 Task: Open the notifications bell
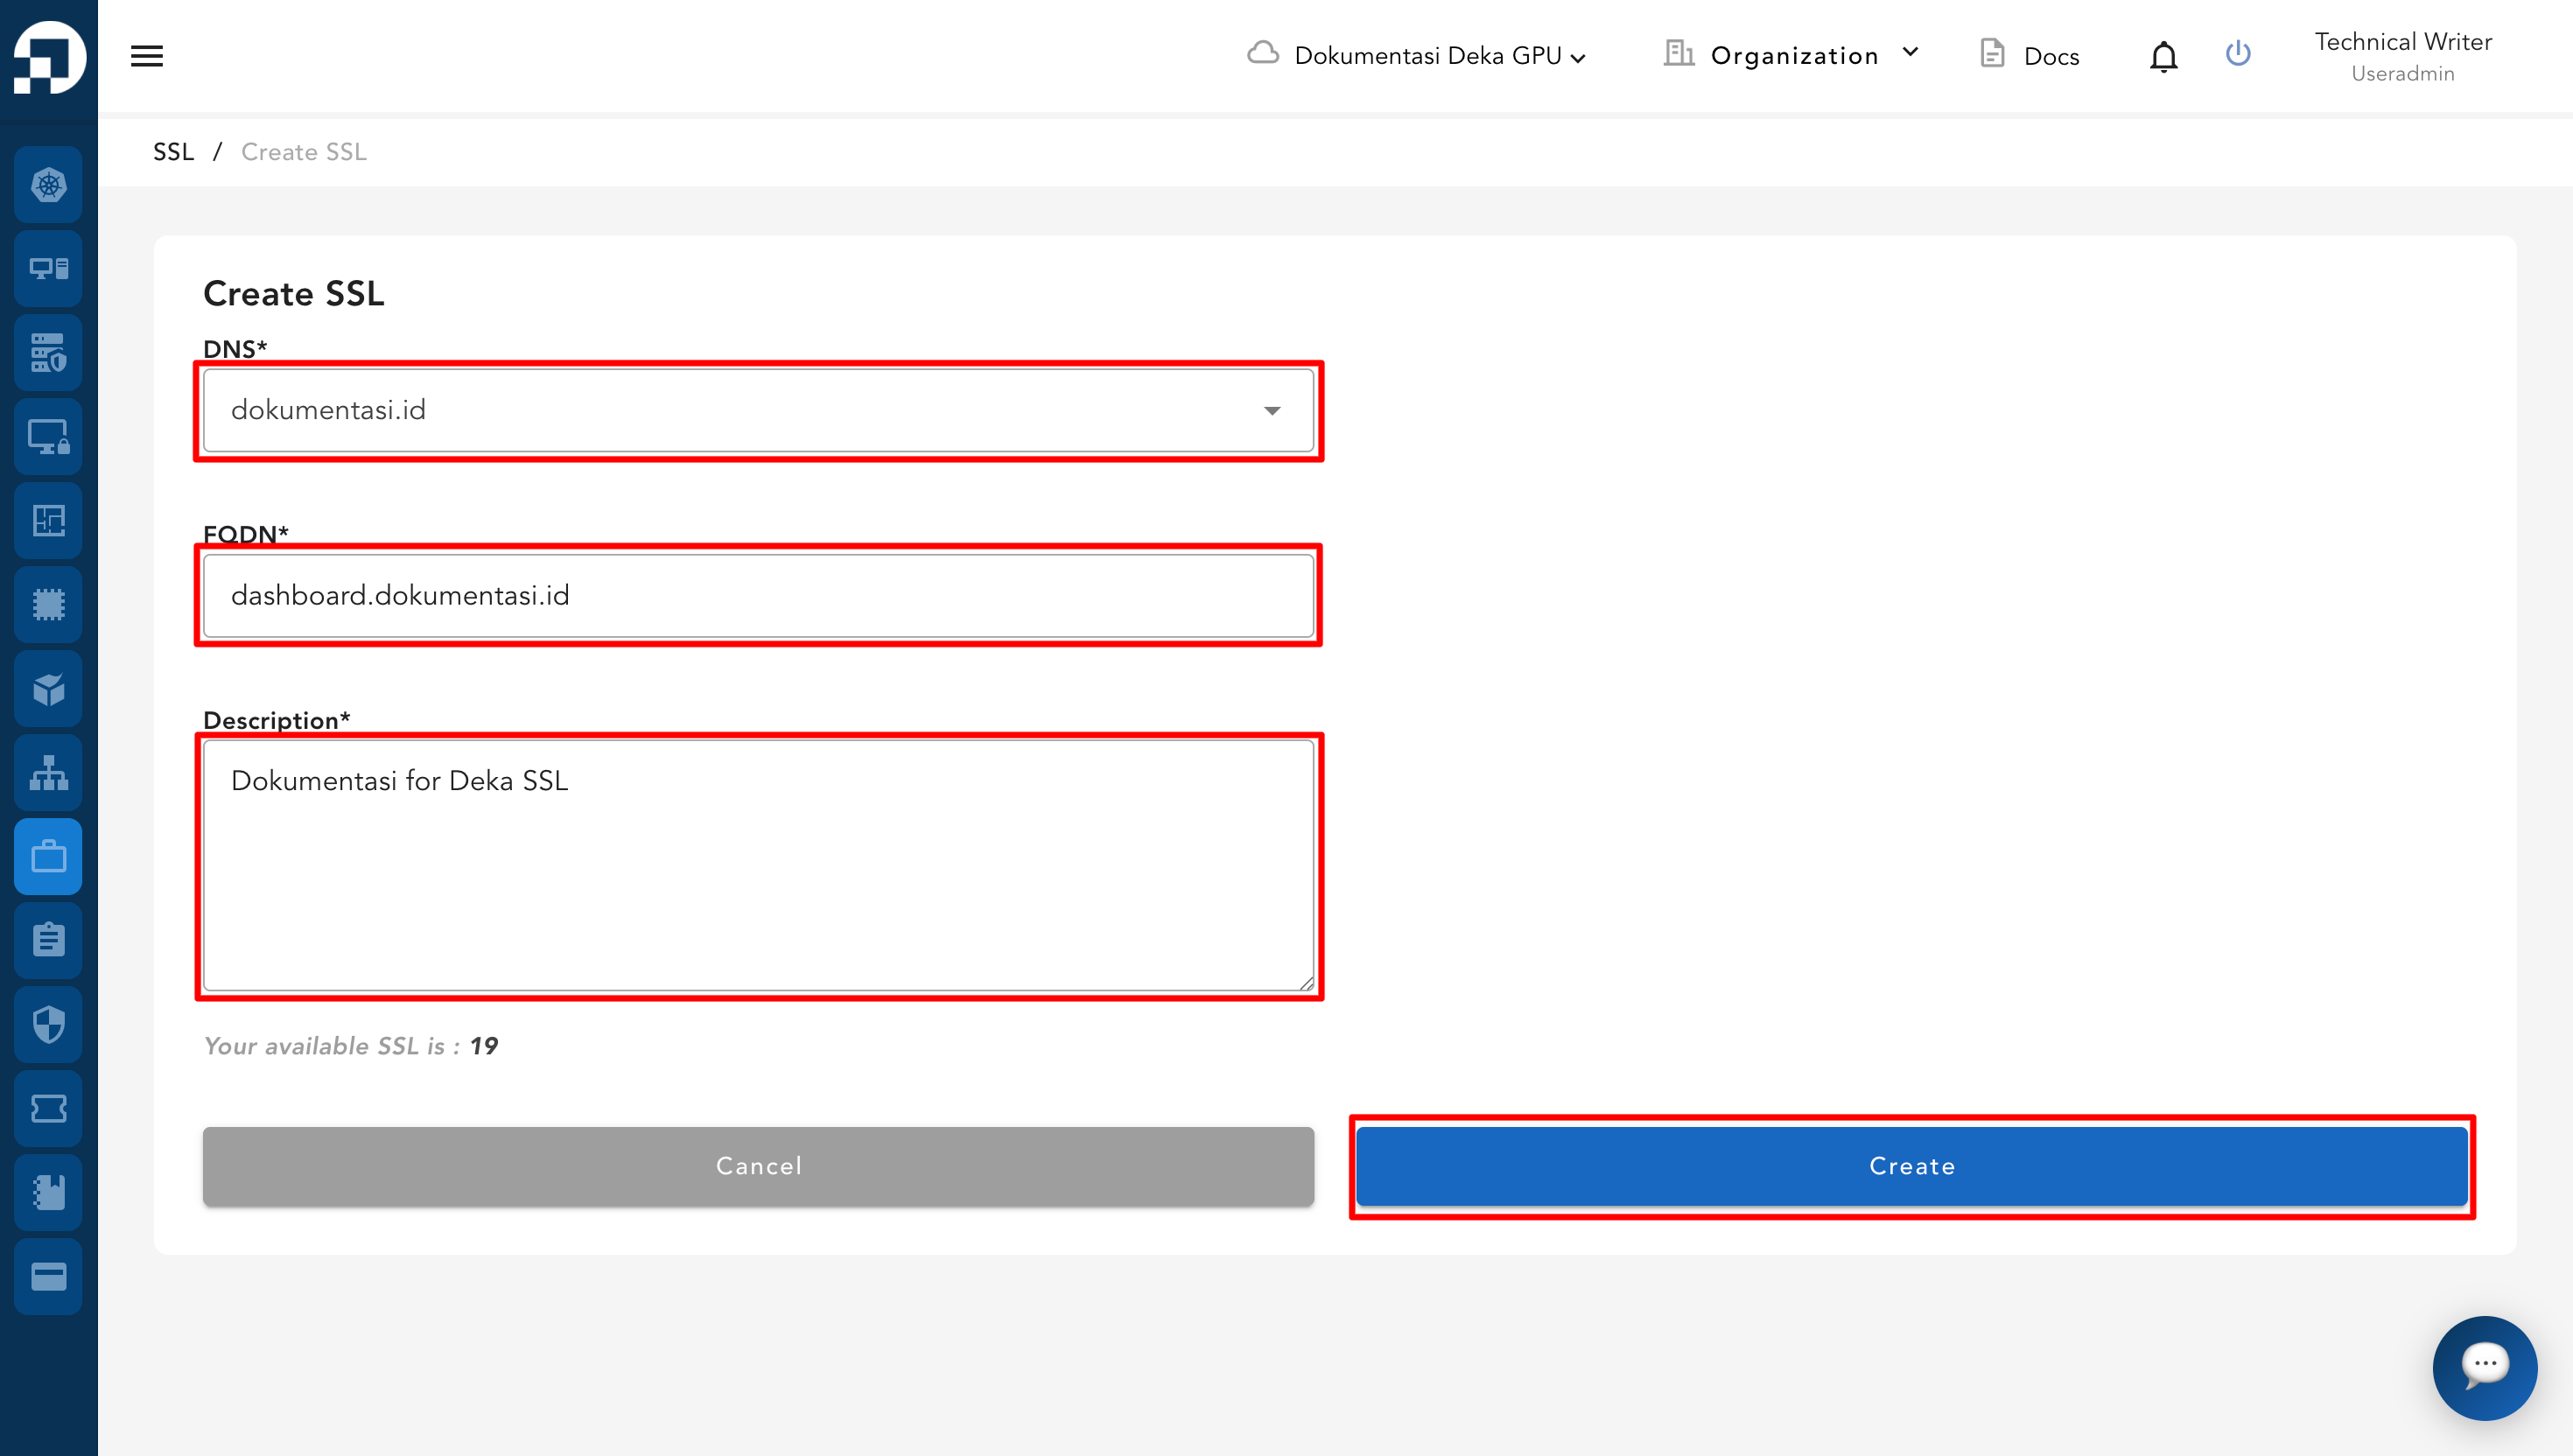pyautogui.click(x=2163, y=57)
